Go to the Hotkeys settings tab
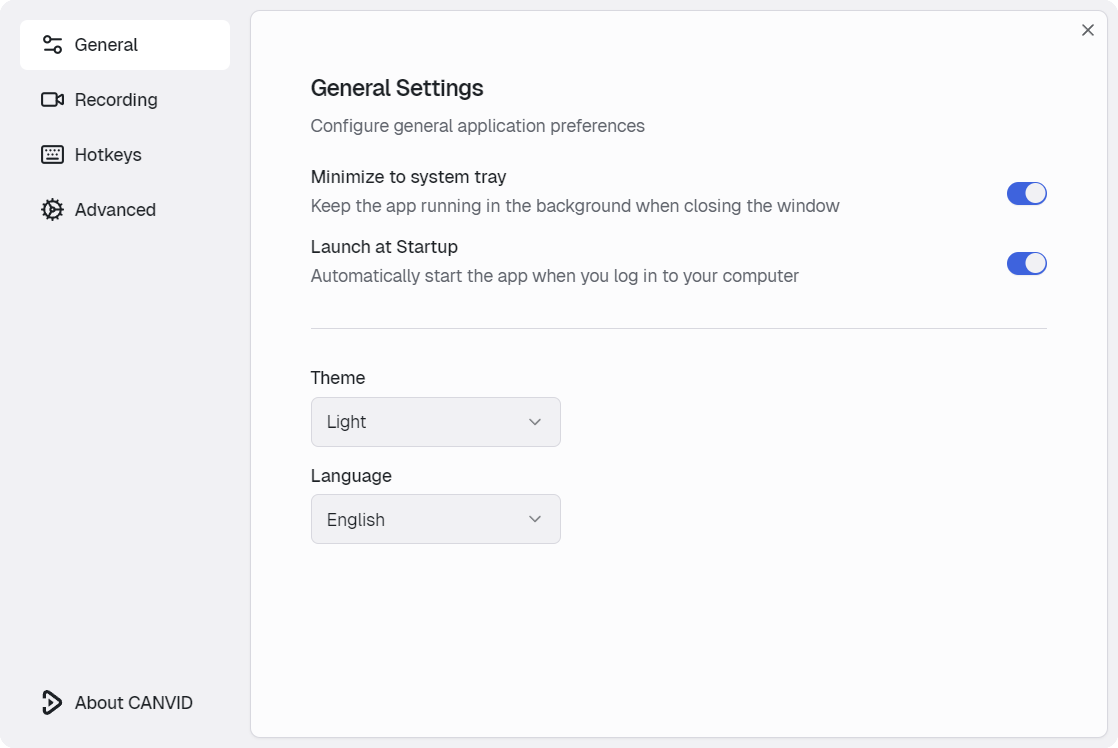Screen dimensions: 1118x748 (108, 155)
